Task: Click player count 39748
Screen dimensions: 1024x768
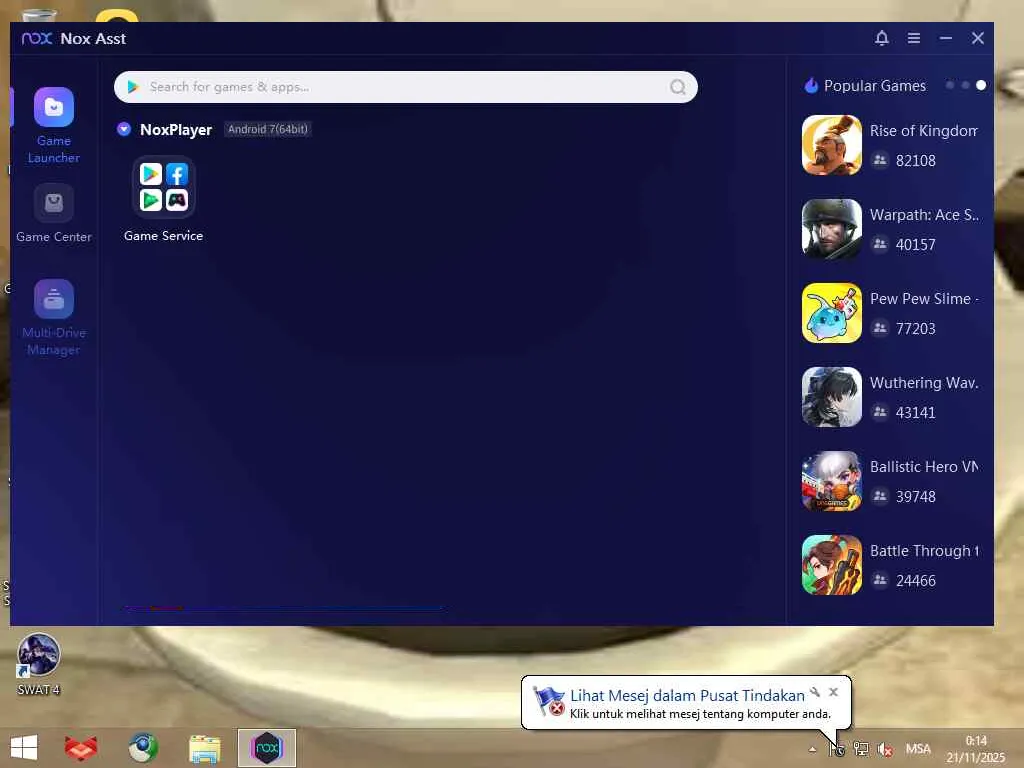Action: pyautogui.click(x=916, y=496)
